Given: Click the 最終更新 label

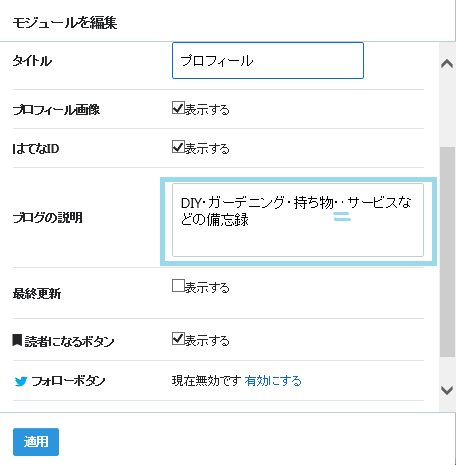Looking at the screenshot, I should (37, 293).
